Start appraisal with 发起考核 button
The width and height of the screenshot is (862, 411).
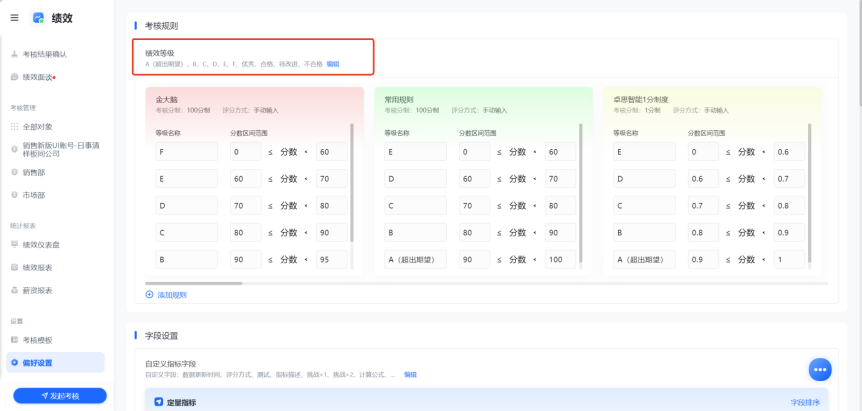point(60,396)
